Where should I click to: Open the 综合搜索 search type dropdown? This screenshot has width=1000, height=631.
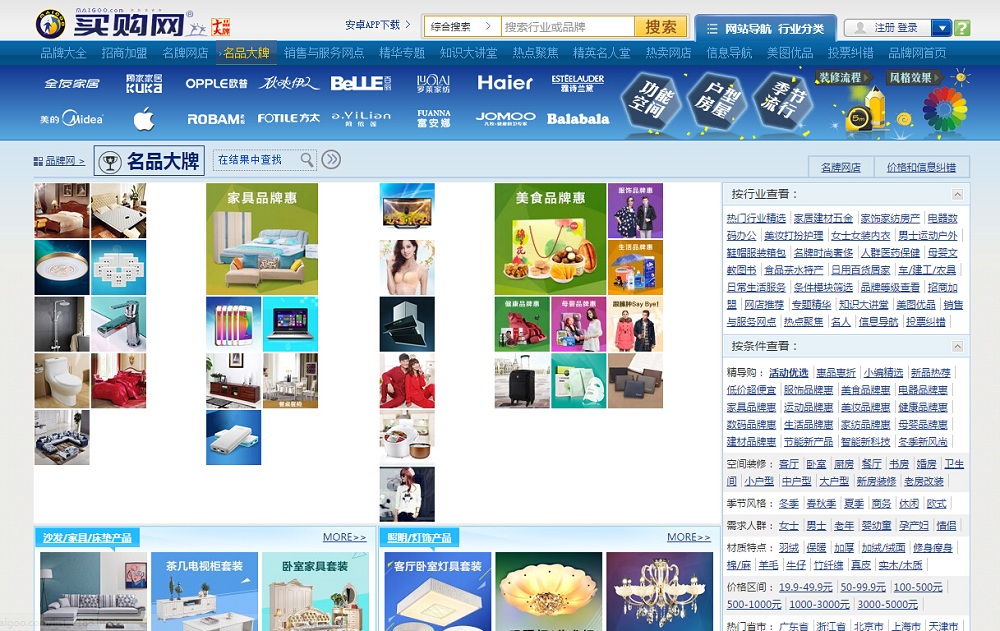click(462, 27)
